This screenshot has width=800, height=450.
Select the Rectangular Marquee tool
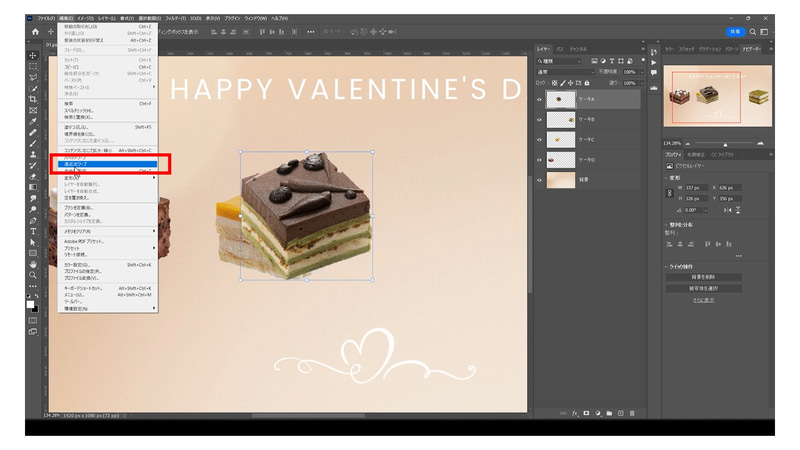click(x=33, y=66)
